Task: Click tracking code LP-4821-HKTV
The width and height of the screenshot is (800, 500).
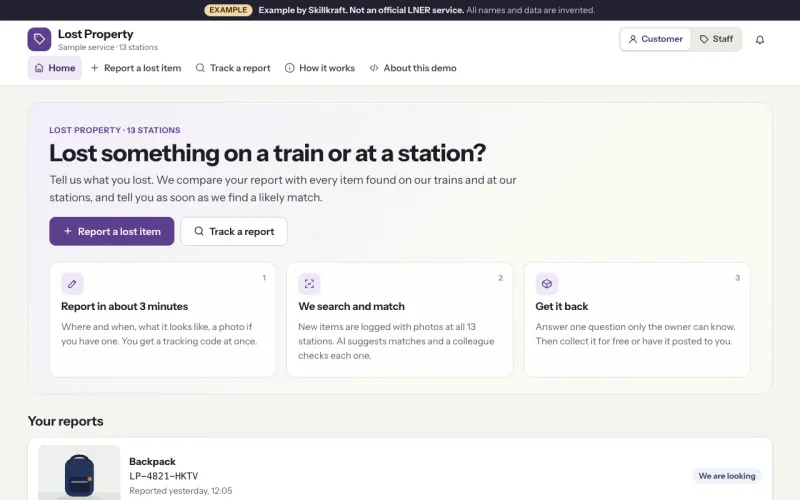Action: (163, 476)
